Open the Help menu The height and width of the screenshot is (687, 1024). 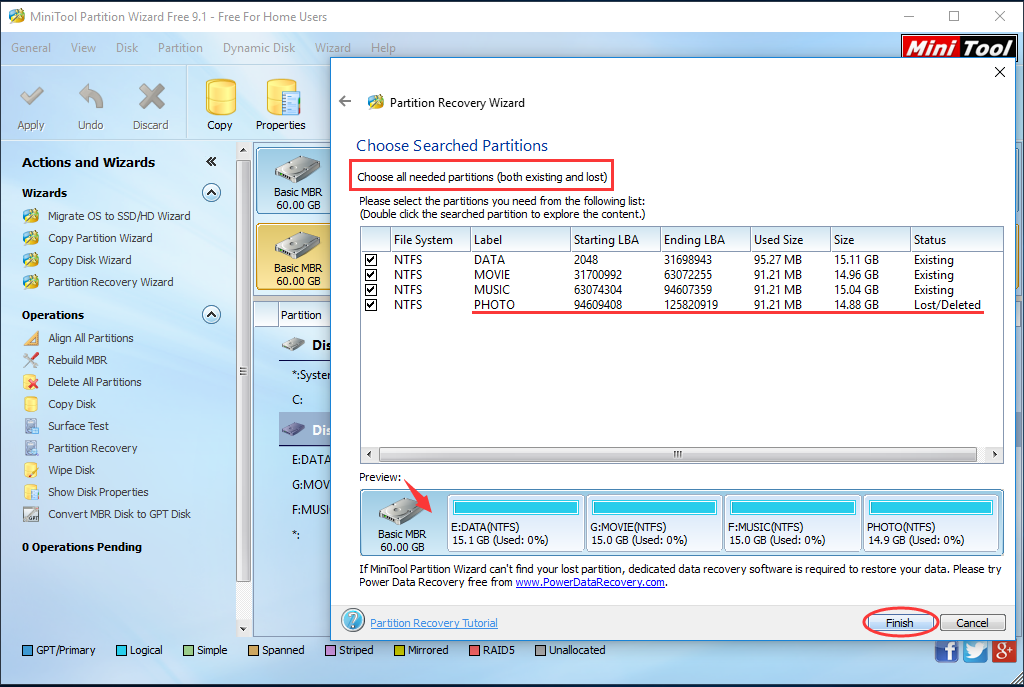(x=383, y=48)
